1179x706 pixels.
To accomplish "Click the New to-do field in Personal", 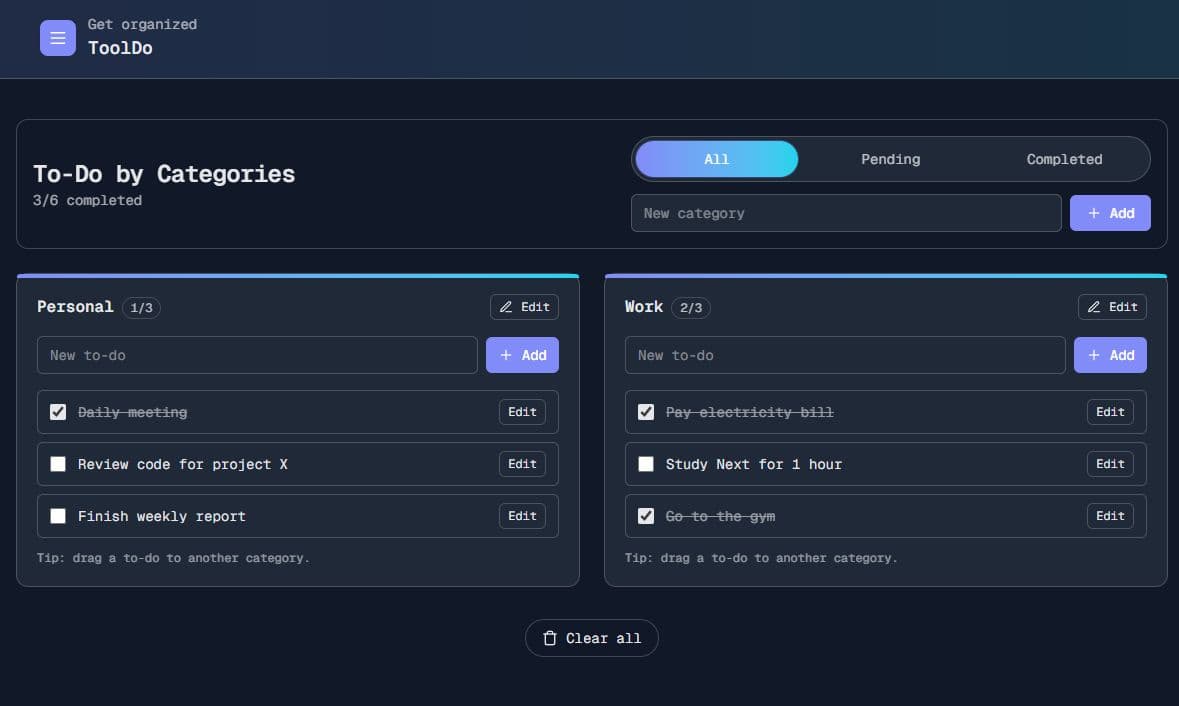I will click(257, 355).
